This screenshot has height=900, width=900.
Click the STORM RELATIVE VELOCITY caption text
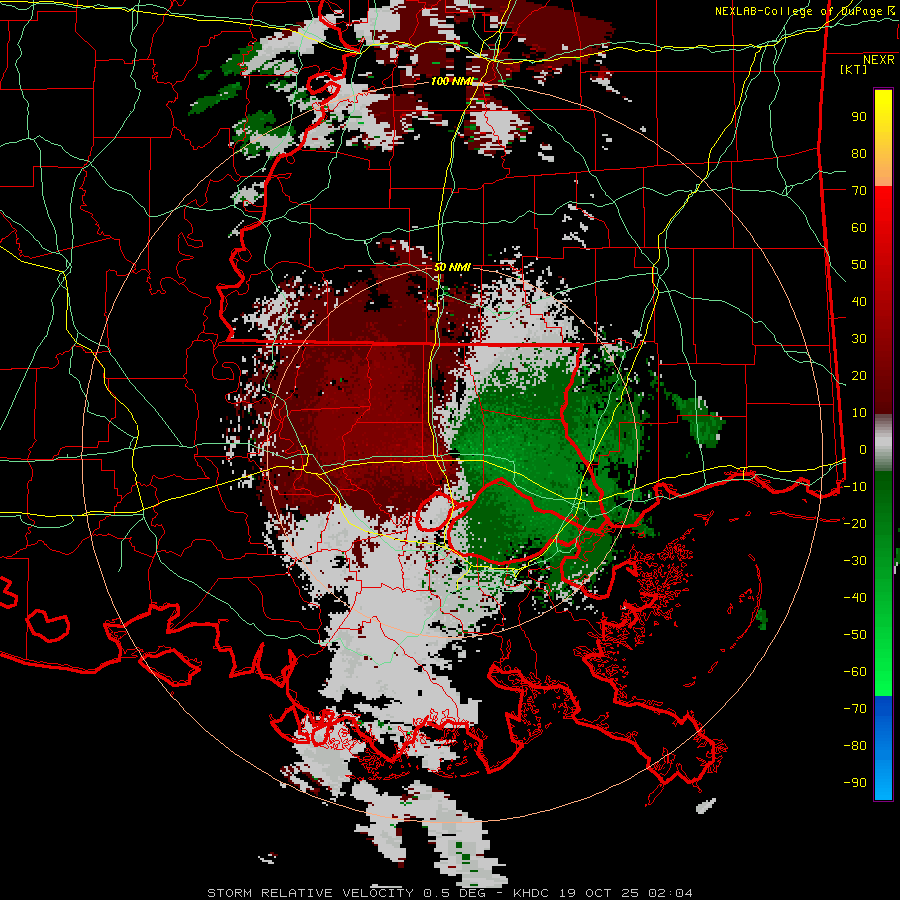310,893
